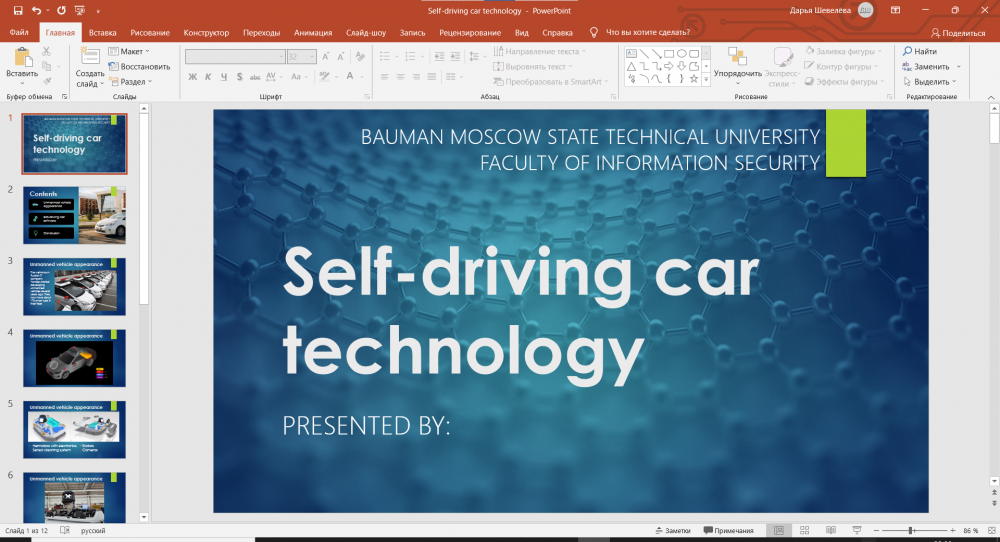The height and width of the screenshot is (542, 1000).
Task: Decrease font size with smaller A icon
Action: click(x=341, y=57)
